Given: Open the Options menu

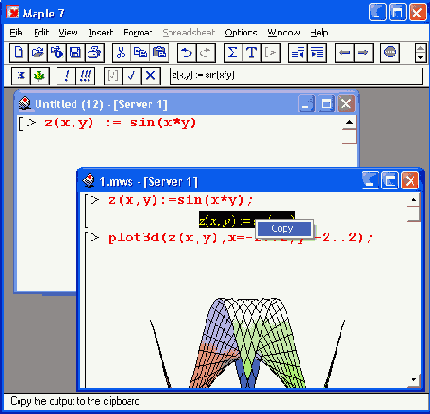Looking at the screenshot, I should [241, 32].
